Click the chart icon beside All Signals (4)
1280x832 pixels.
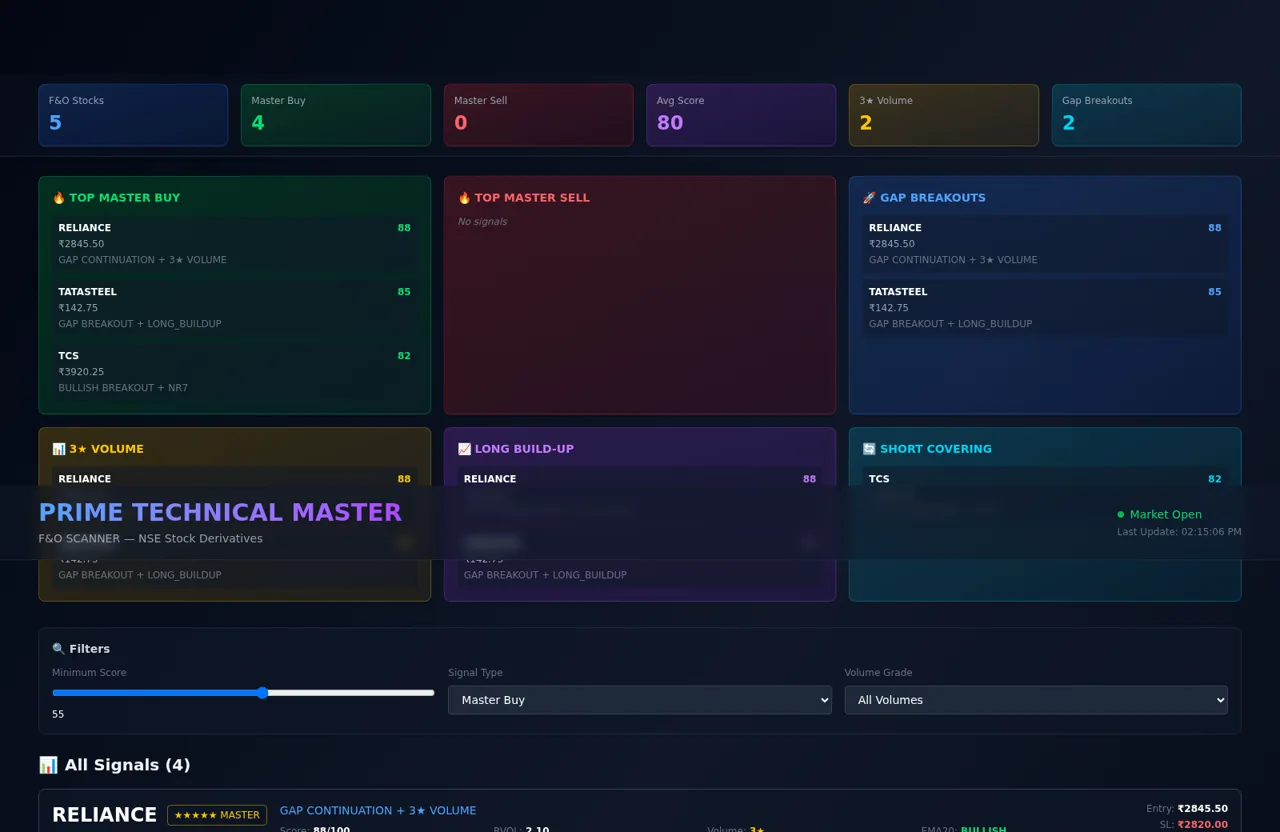point(48,765)
